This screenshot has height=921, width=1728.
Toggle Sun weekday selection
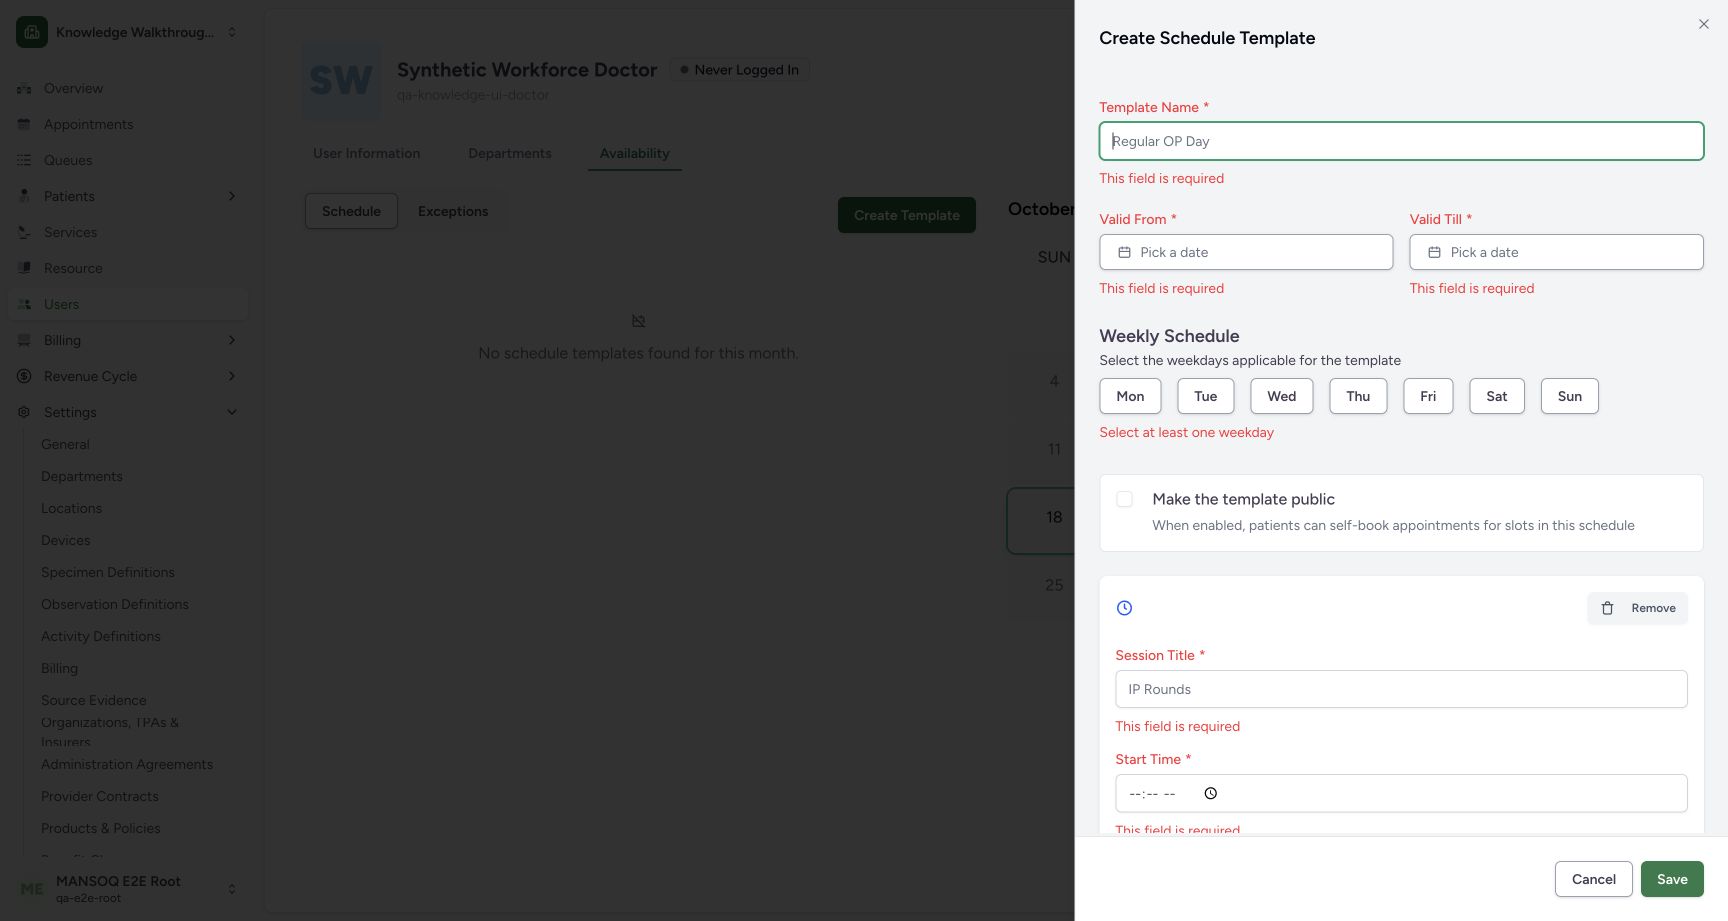coord(1570,396)
